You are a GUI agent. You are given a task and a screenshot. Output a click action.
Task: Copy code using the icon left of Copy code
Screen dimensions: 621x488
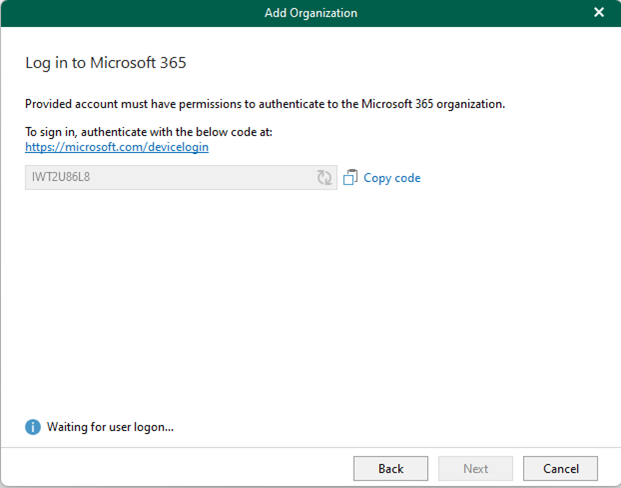(350, 177)
